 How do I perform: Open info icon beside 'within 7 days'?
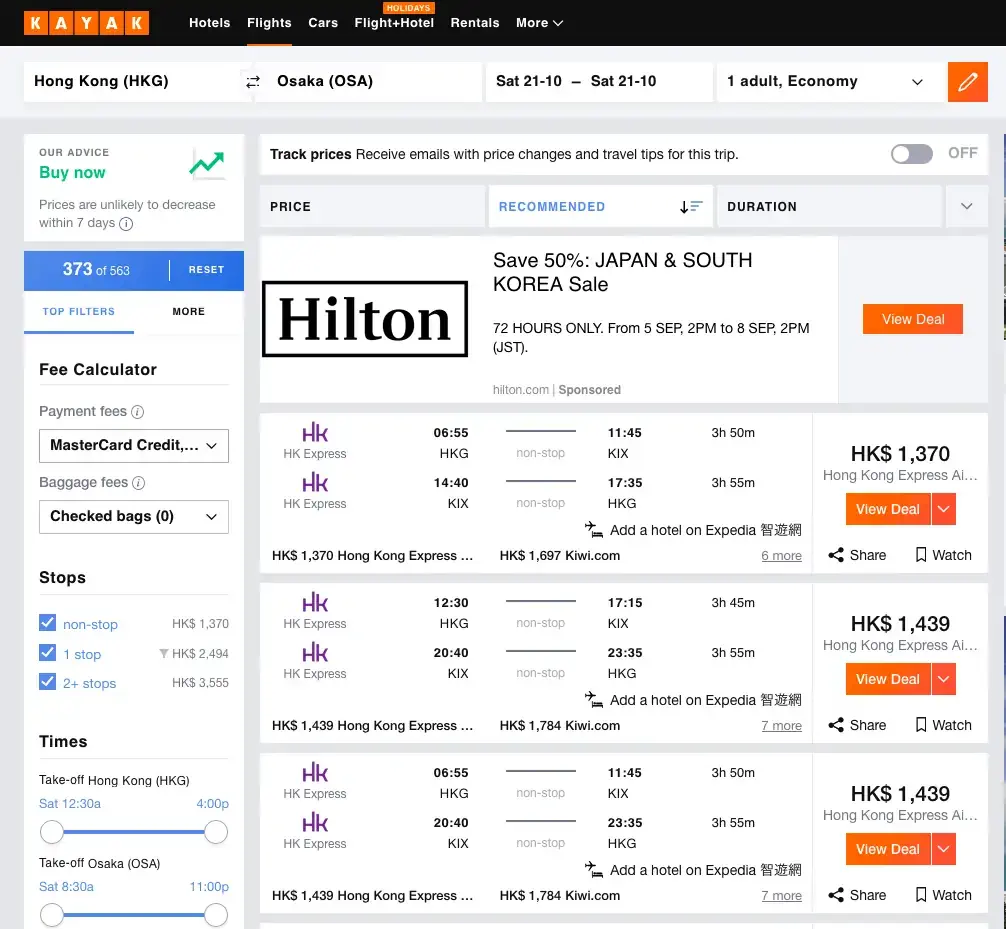click(126, 224)
